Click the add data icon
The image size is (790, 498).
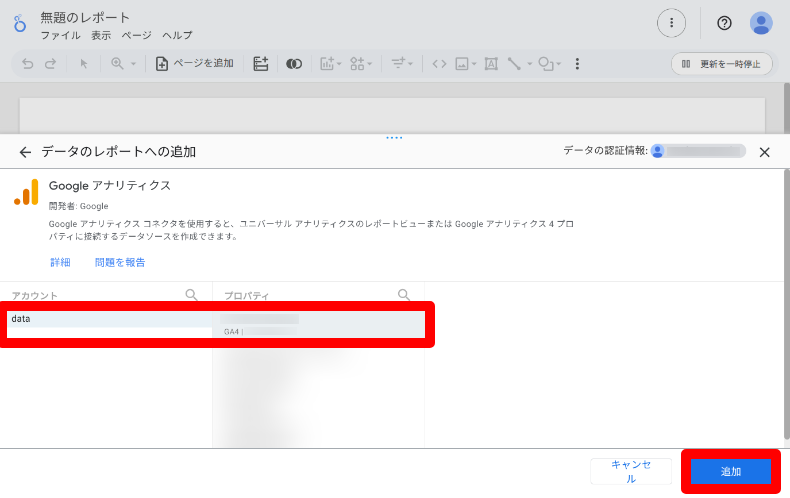[260, 64]
